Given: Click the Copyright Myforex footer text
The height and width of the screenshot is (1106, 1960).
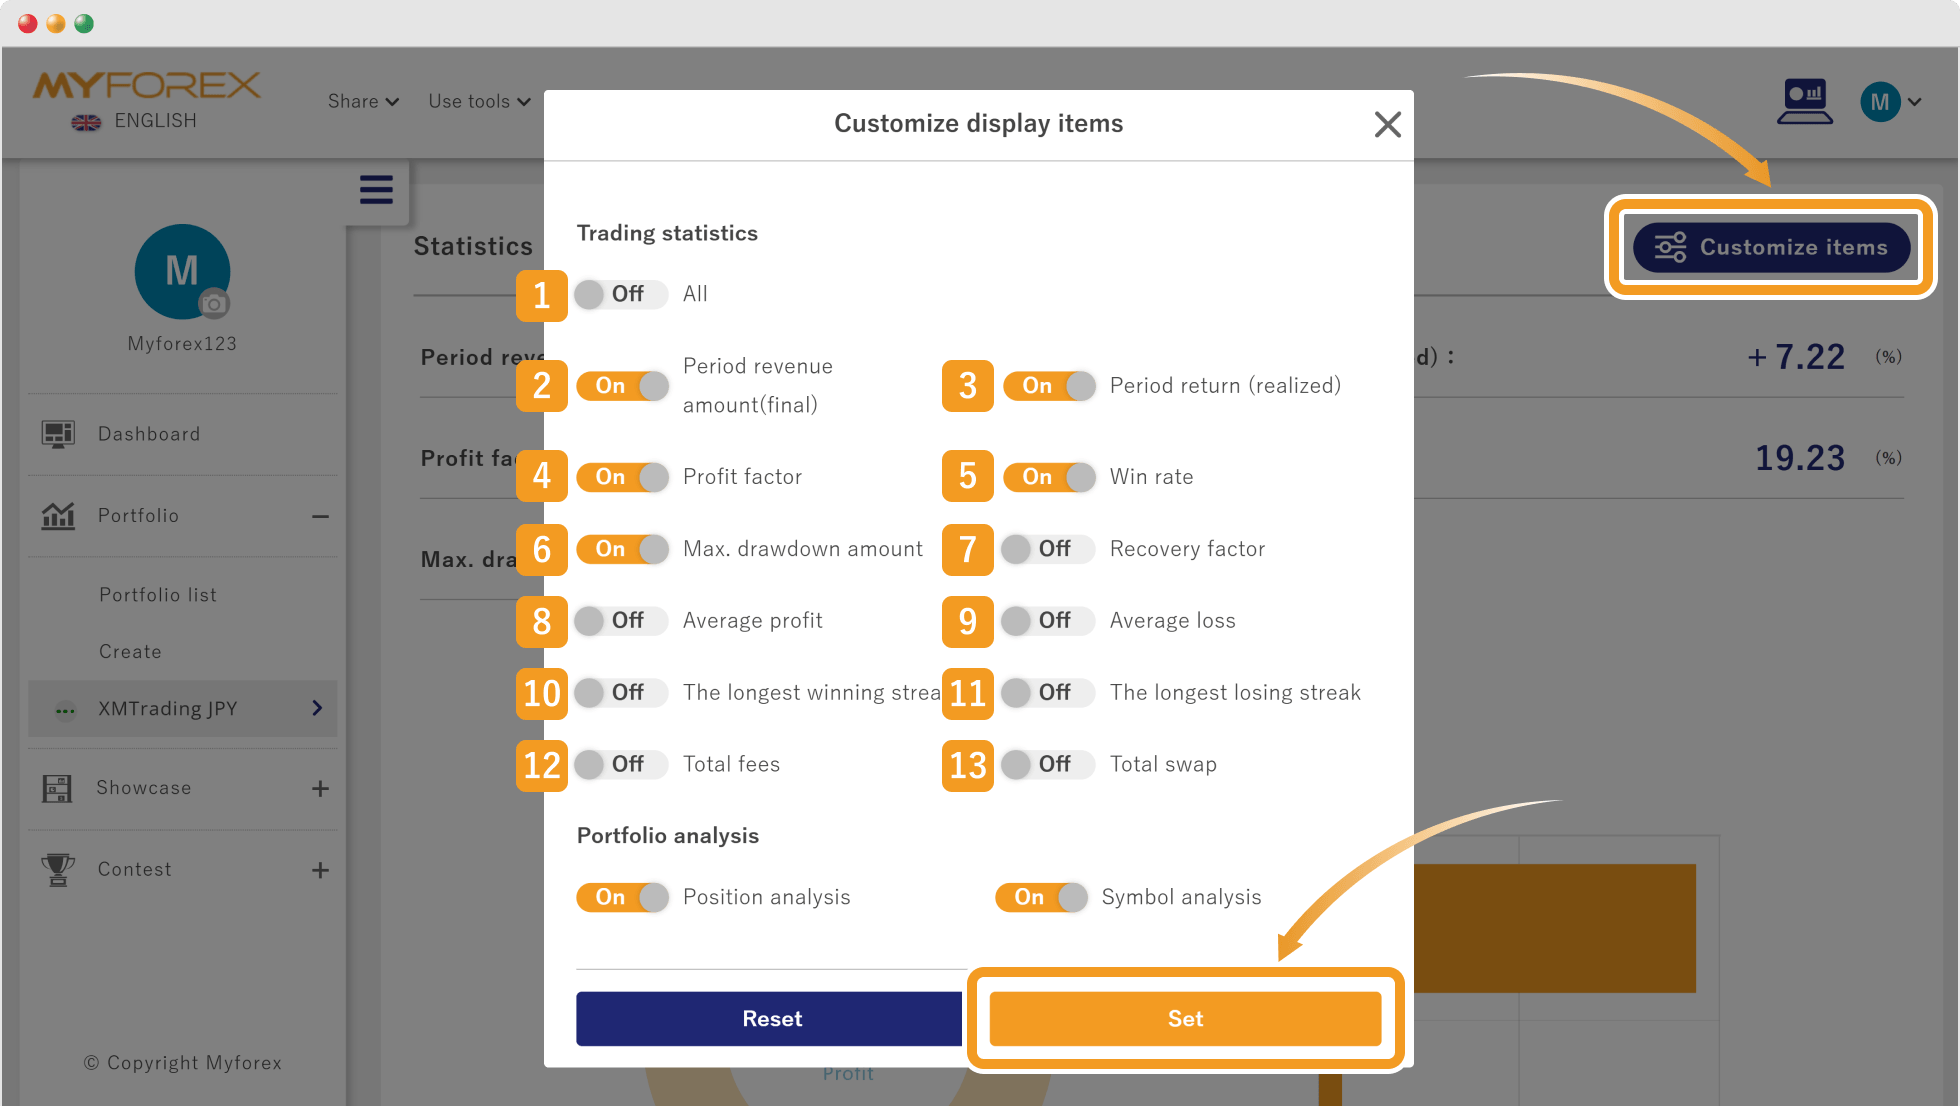Looking at the screenshot, I should point(182,1063).
